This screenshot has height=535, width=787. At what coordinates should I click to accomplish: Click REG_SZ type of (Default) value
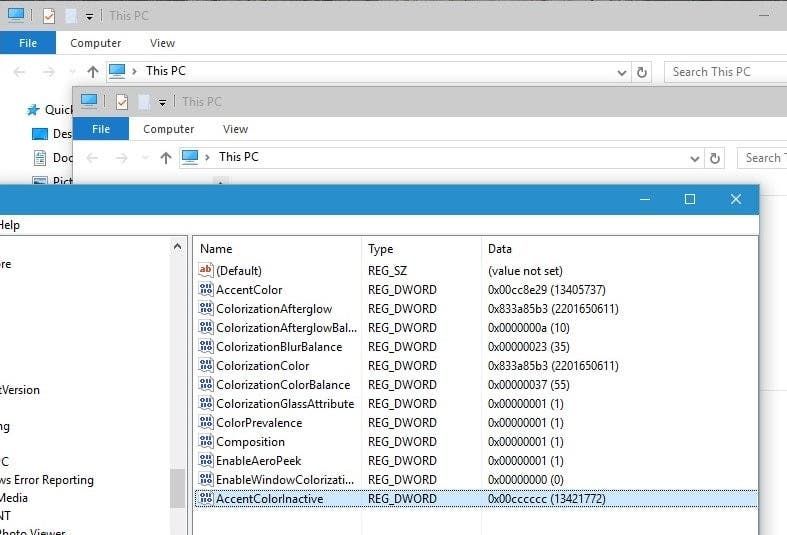pos(387,271)
